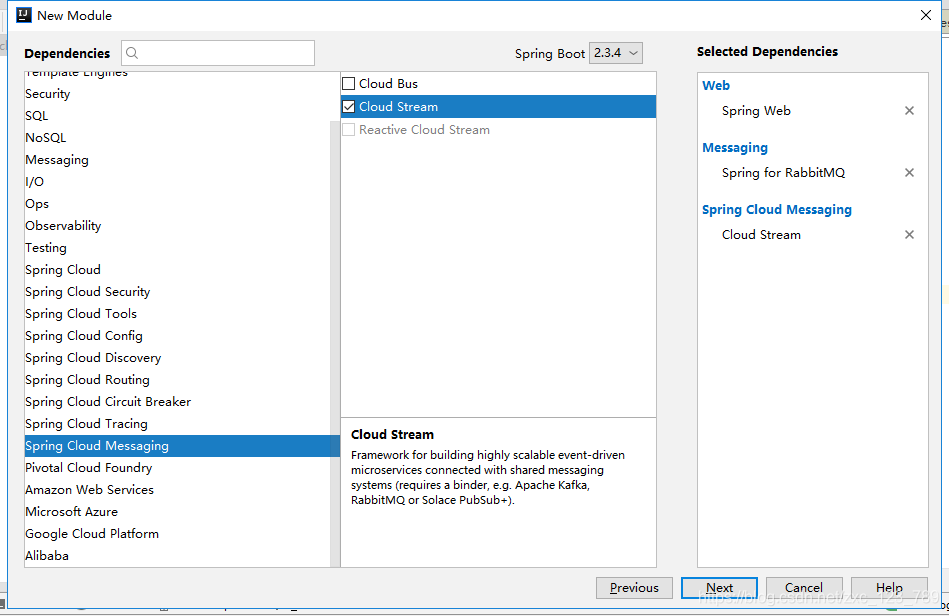Image resolution: width=949 pixels, height=616 pixels.
Task: Select the Spring Cloud Tracing category
Action: tap(178, 424)
